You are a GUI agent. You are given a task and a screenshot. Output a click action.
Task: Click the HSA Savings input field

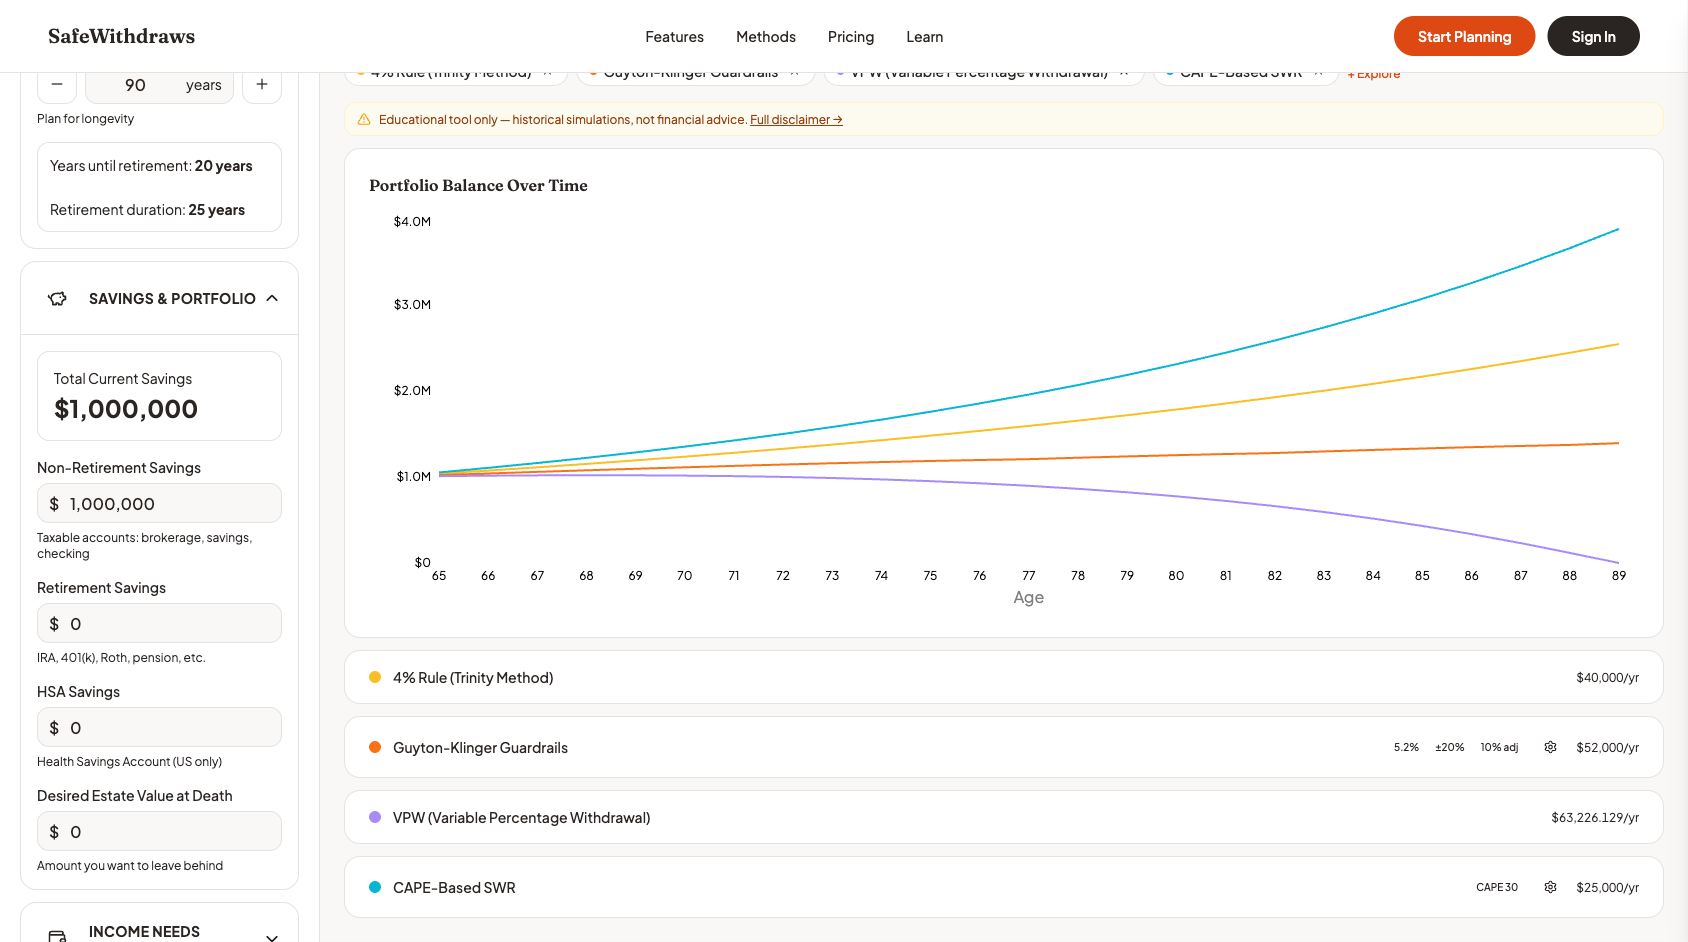tap(159, 727)
